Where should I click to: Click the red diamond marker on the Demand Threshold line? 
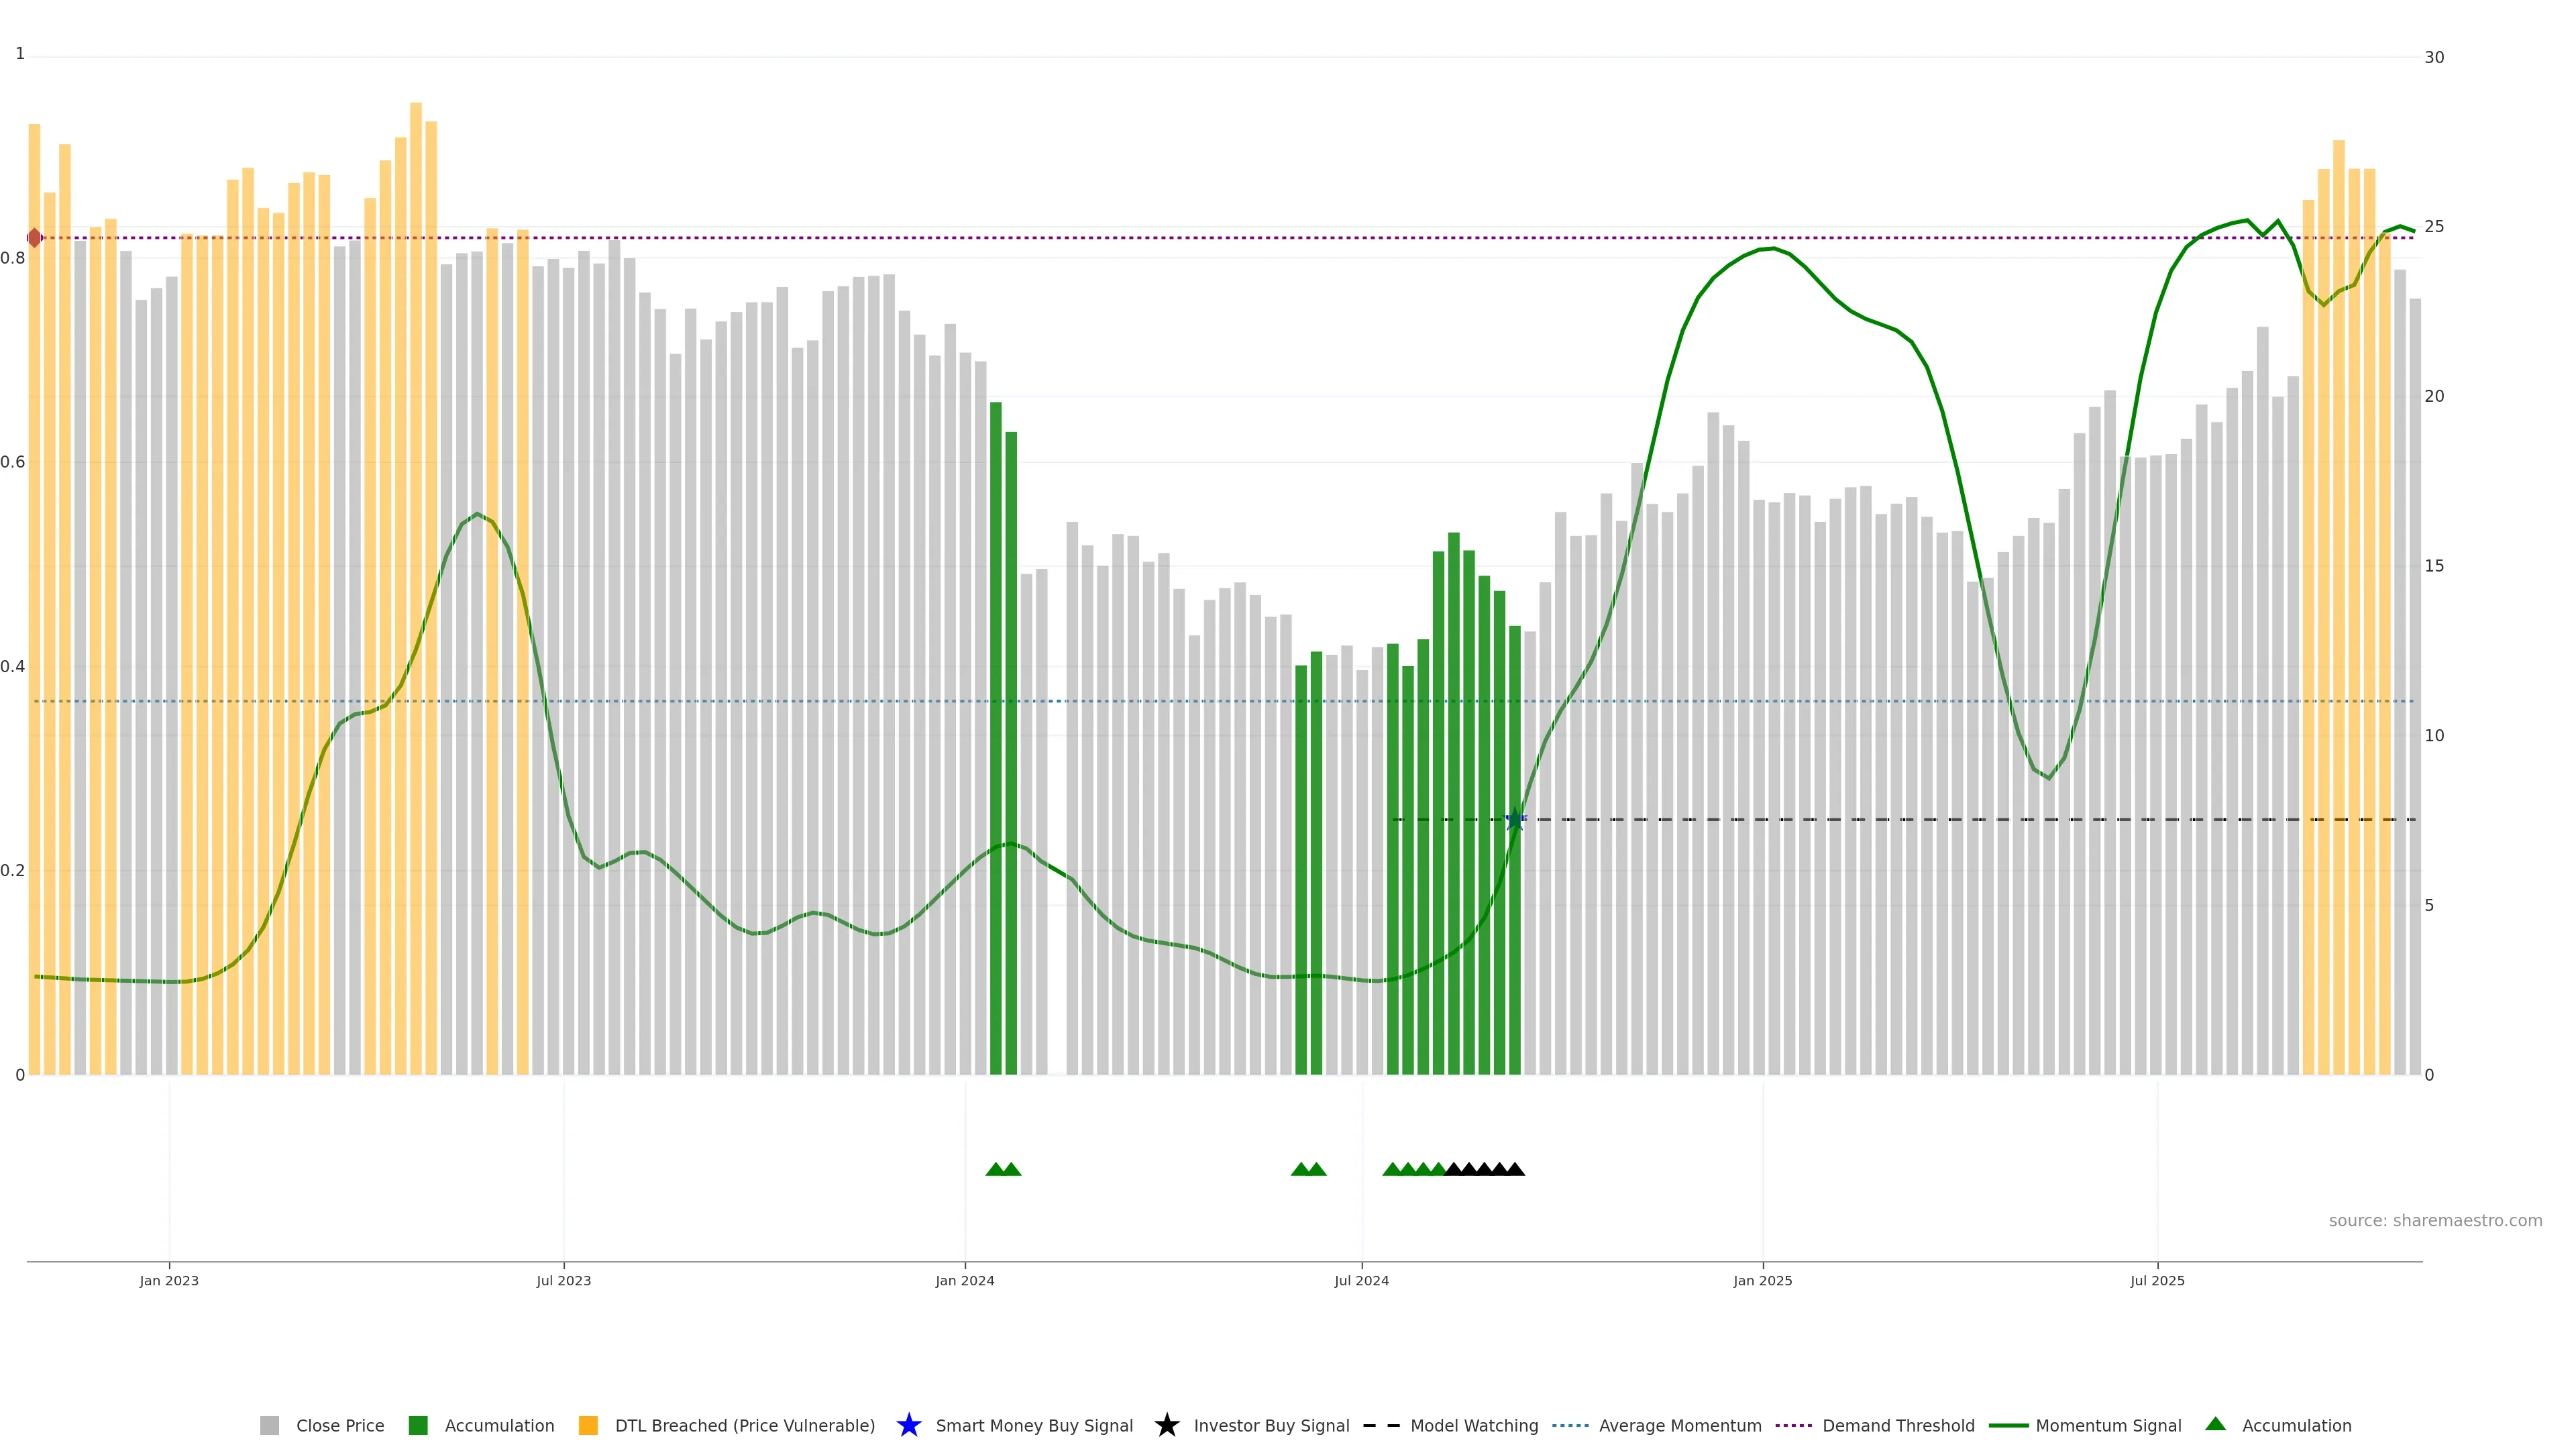coord(35,238)
